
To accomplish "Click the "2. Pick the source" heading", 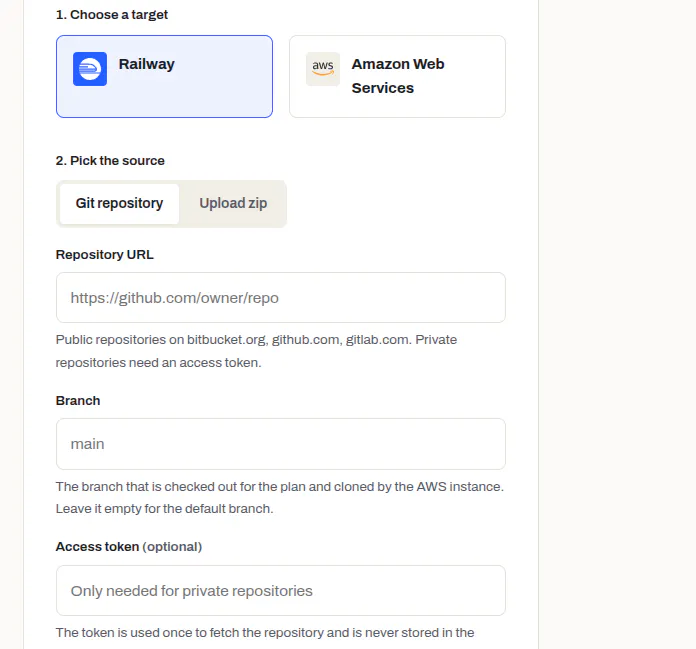I will coord(110,161).
